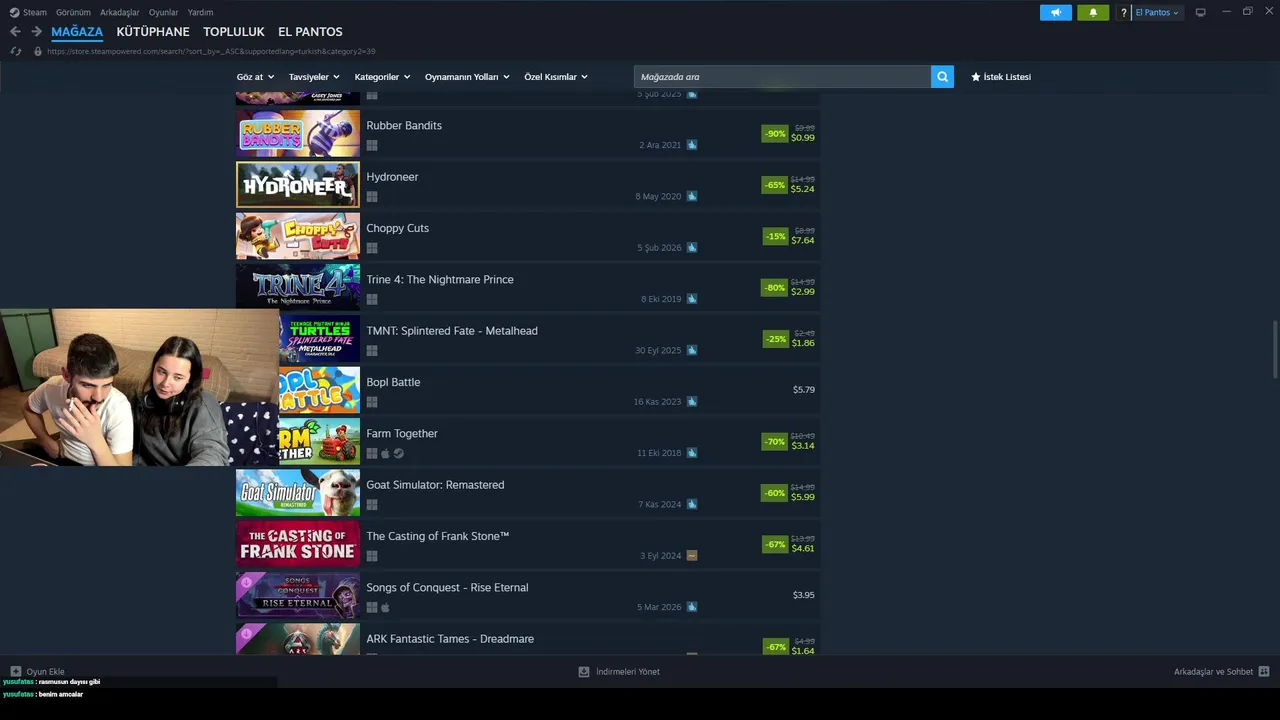Click the $5.79 price for Bopl Battle
Image resolution: width=1280 pixels, height=720 pixels.
(x=804, y=390)
